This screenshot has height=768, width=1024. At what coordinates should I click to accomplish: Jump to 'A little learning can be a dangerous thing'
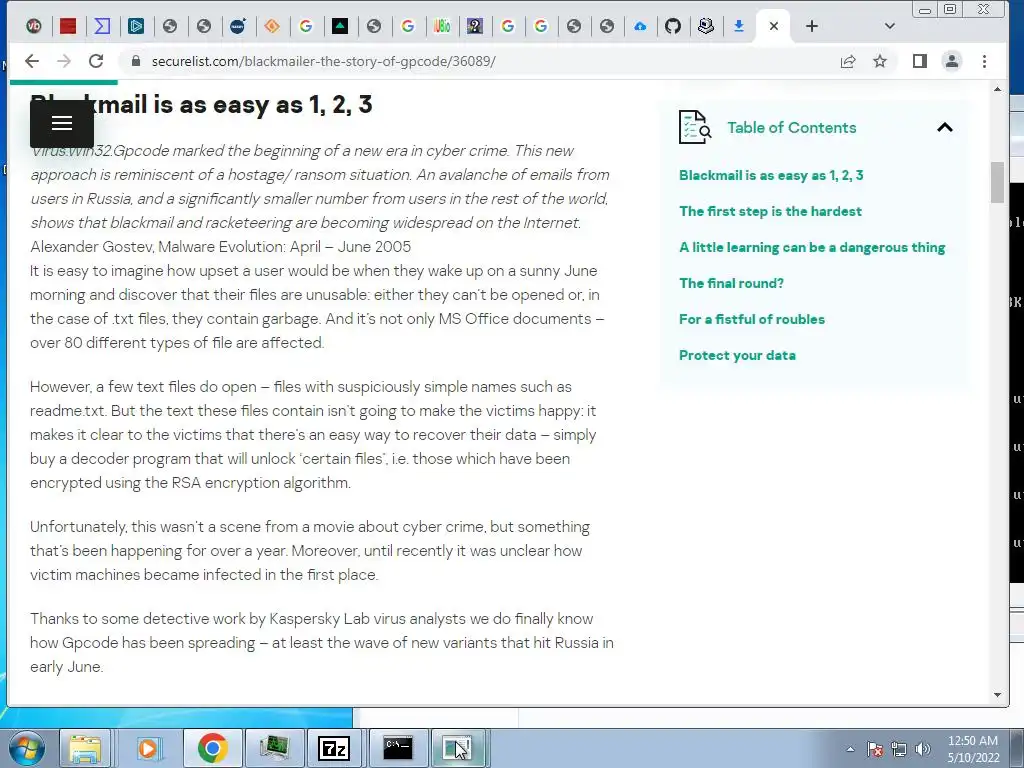(812, 247)
